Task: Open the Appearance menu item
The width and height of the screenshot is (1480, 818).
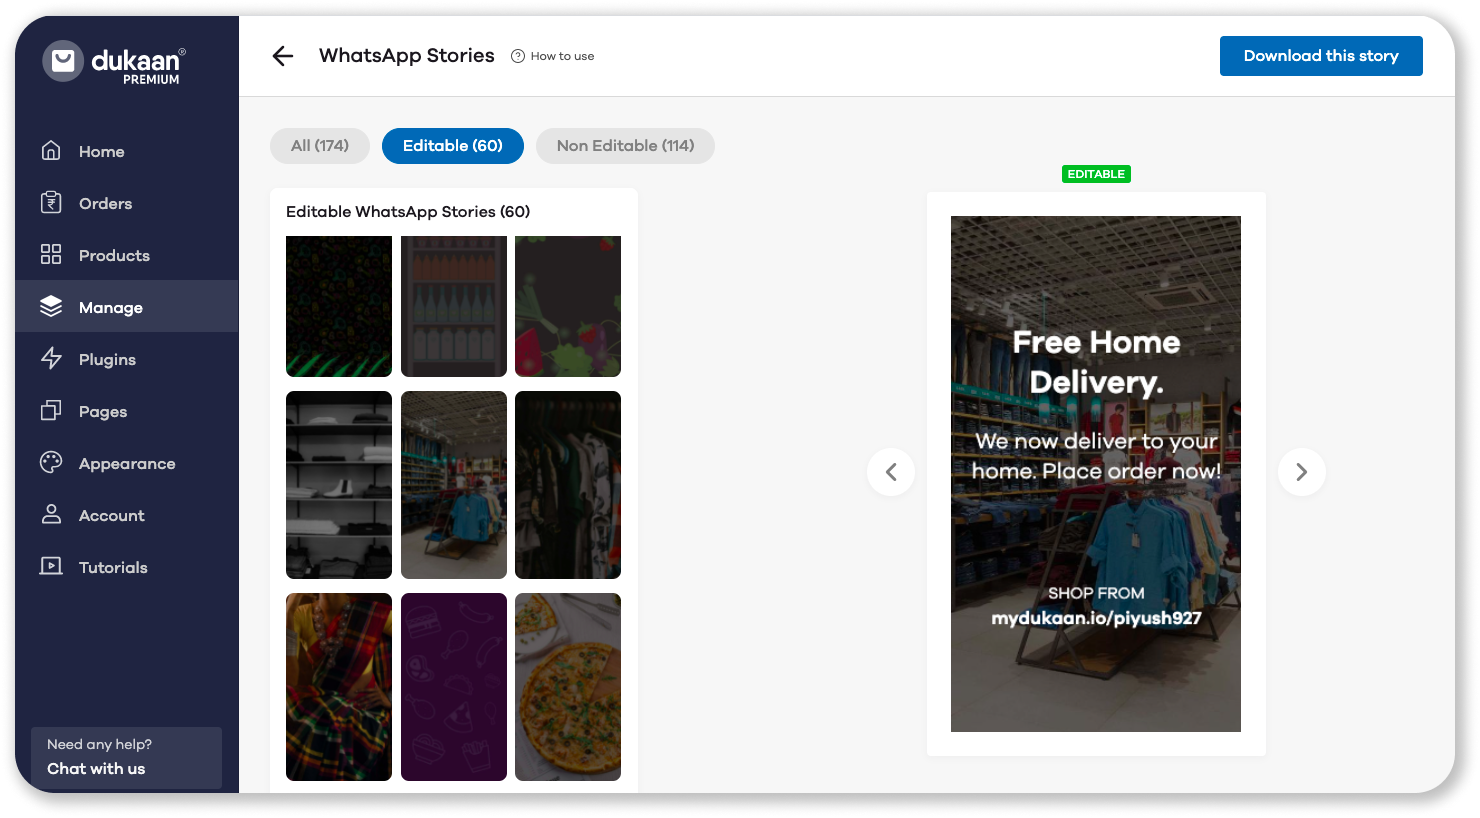Action: (x=127, y=463)
